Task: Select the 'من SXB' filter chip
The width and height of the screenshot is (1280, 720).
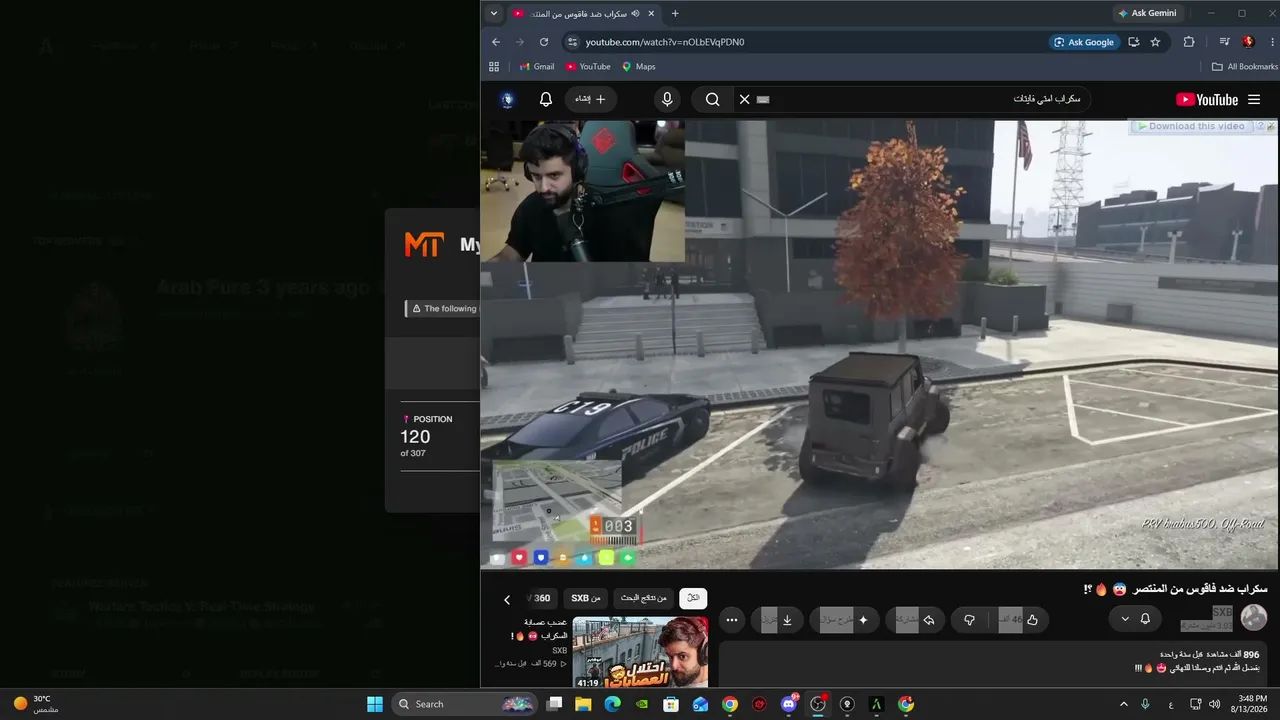Action: 586,598
